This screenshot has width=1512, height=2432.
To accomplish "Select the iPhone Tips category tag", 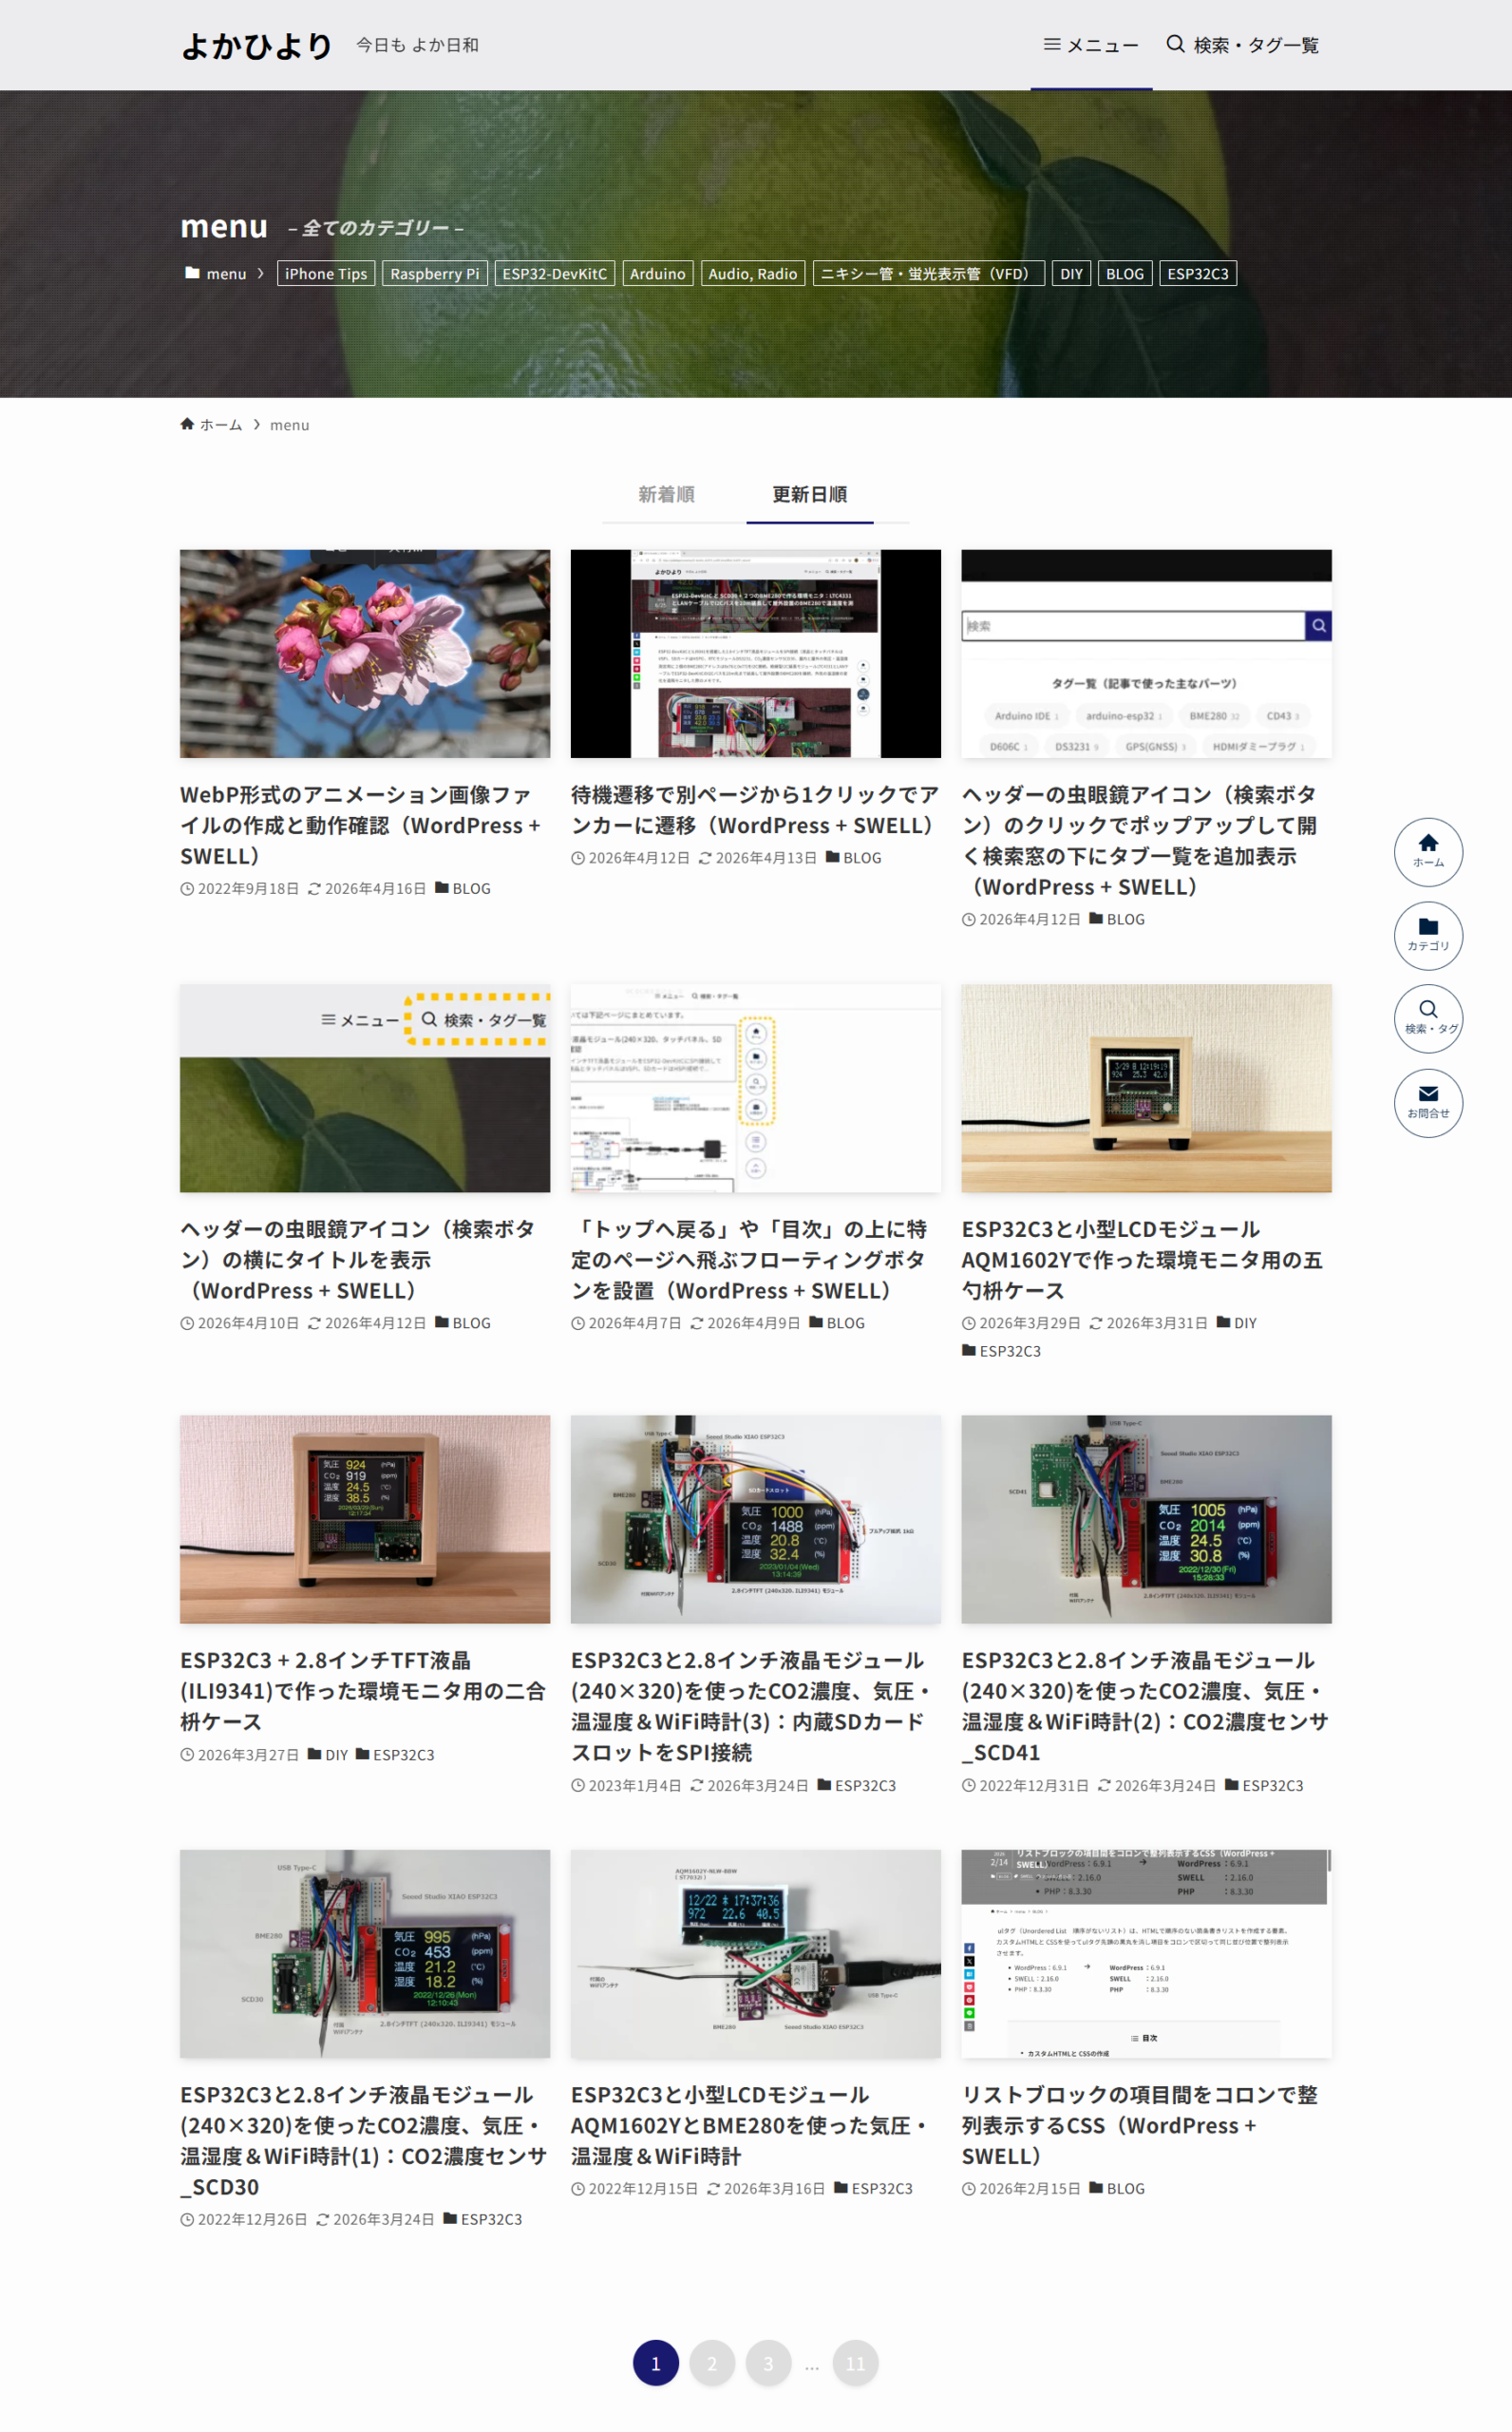I will (x=325, y=274).
